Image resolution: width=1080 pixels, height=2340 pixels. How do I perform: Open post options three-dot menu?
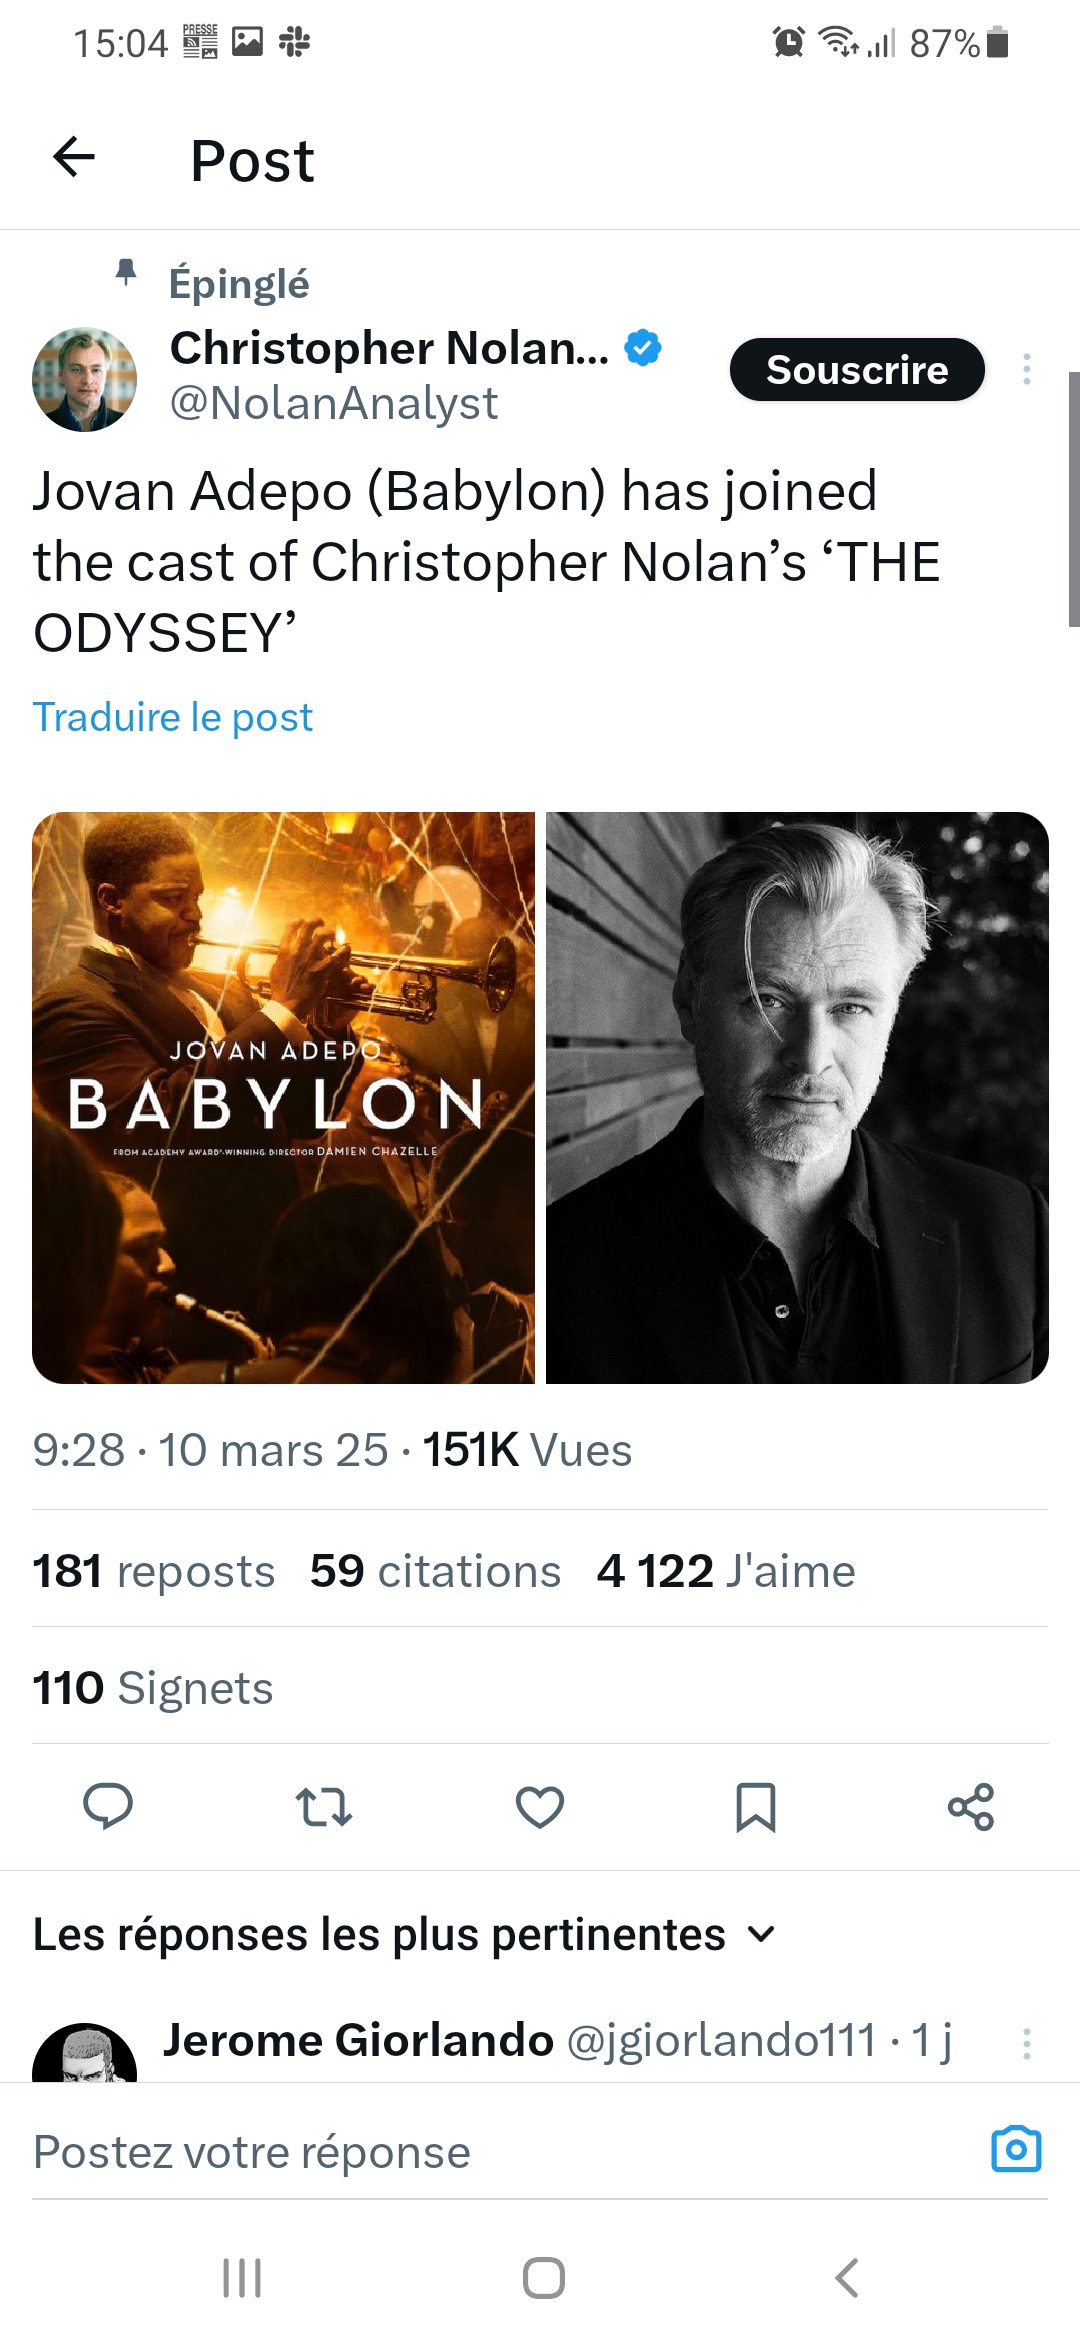[1026, 370]
